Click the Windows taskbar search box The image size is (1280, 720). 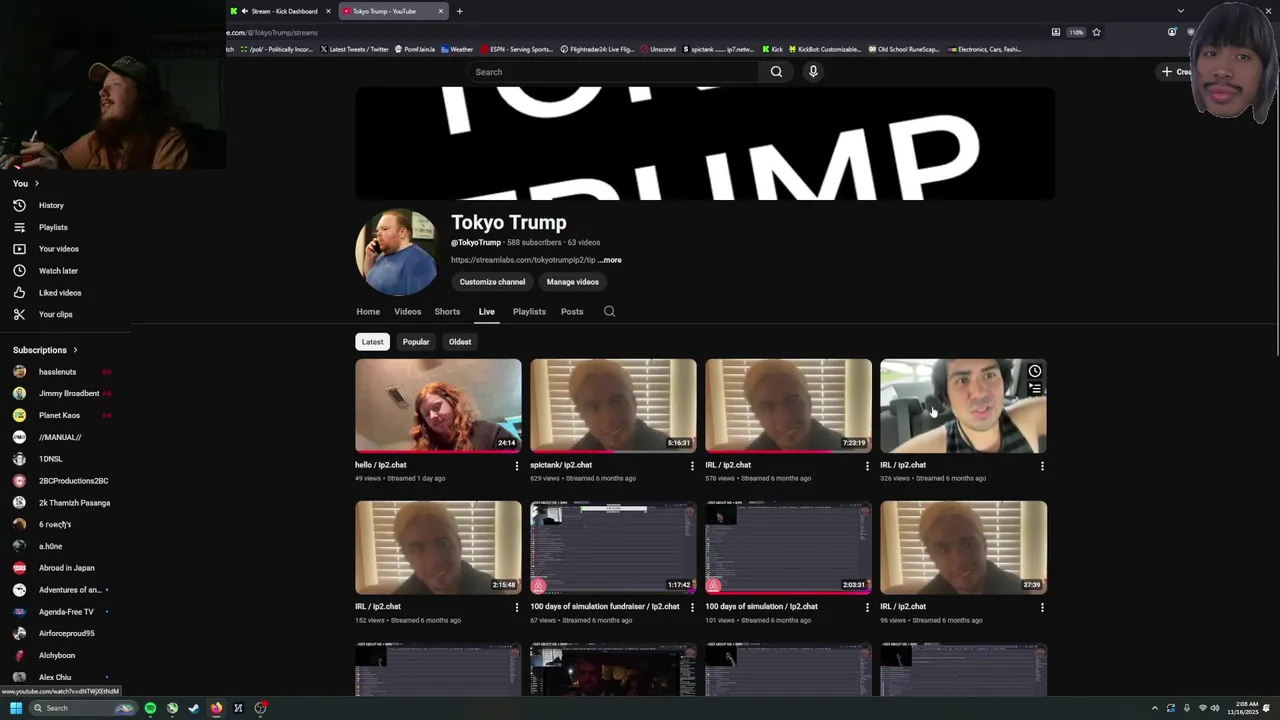pyautogui.click(x=82, y=708)
